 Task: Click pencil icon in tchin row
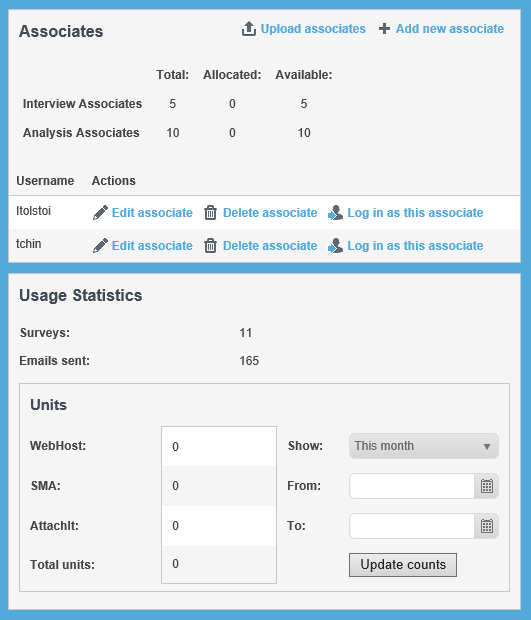tap(100, 246)
